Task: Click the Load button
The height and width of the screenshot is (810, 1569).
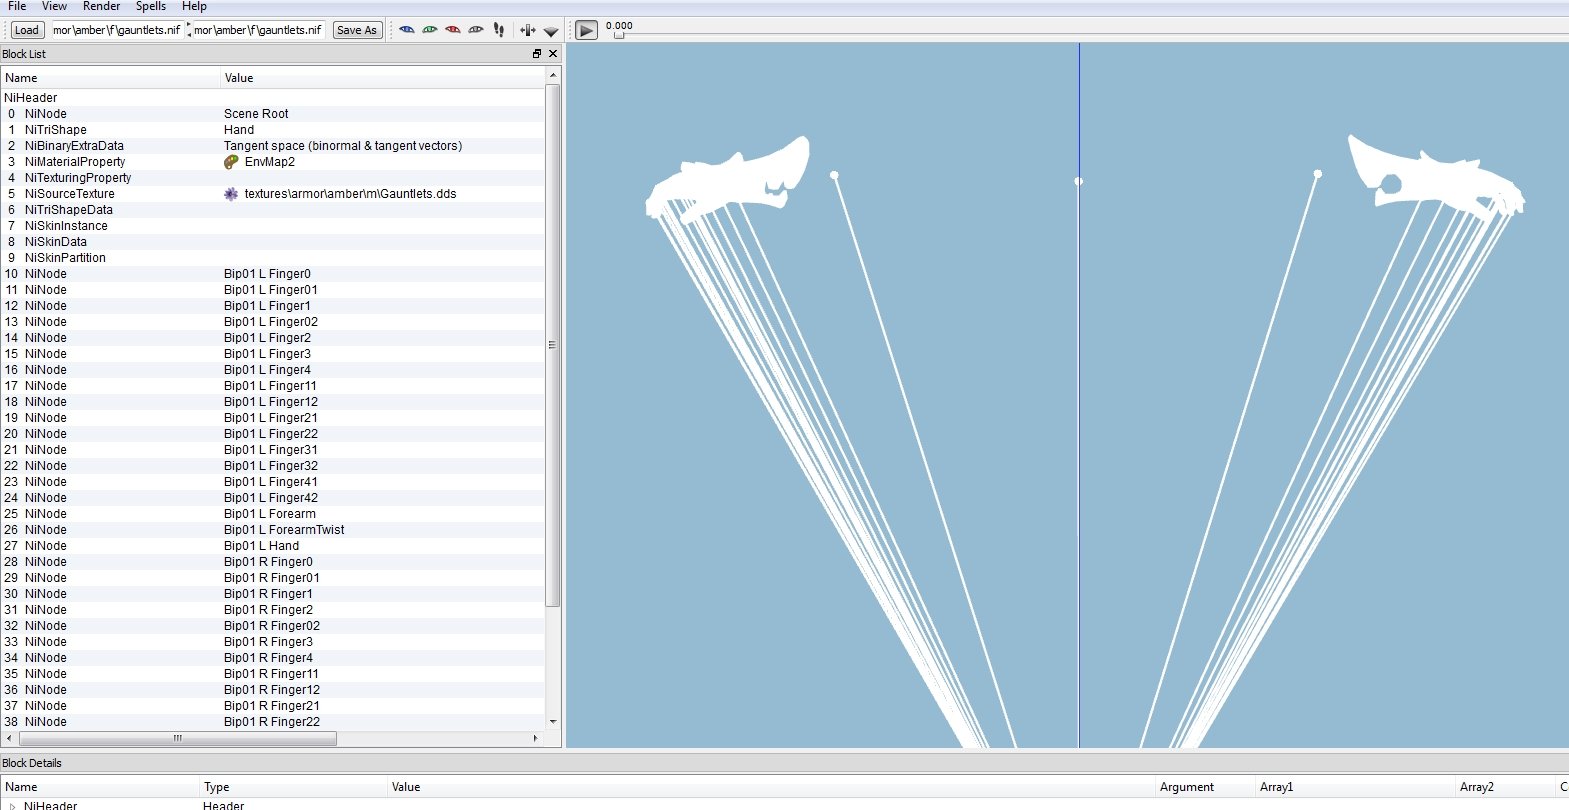Action: coord(27,30)
